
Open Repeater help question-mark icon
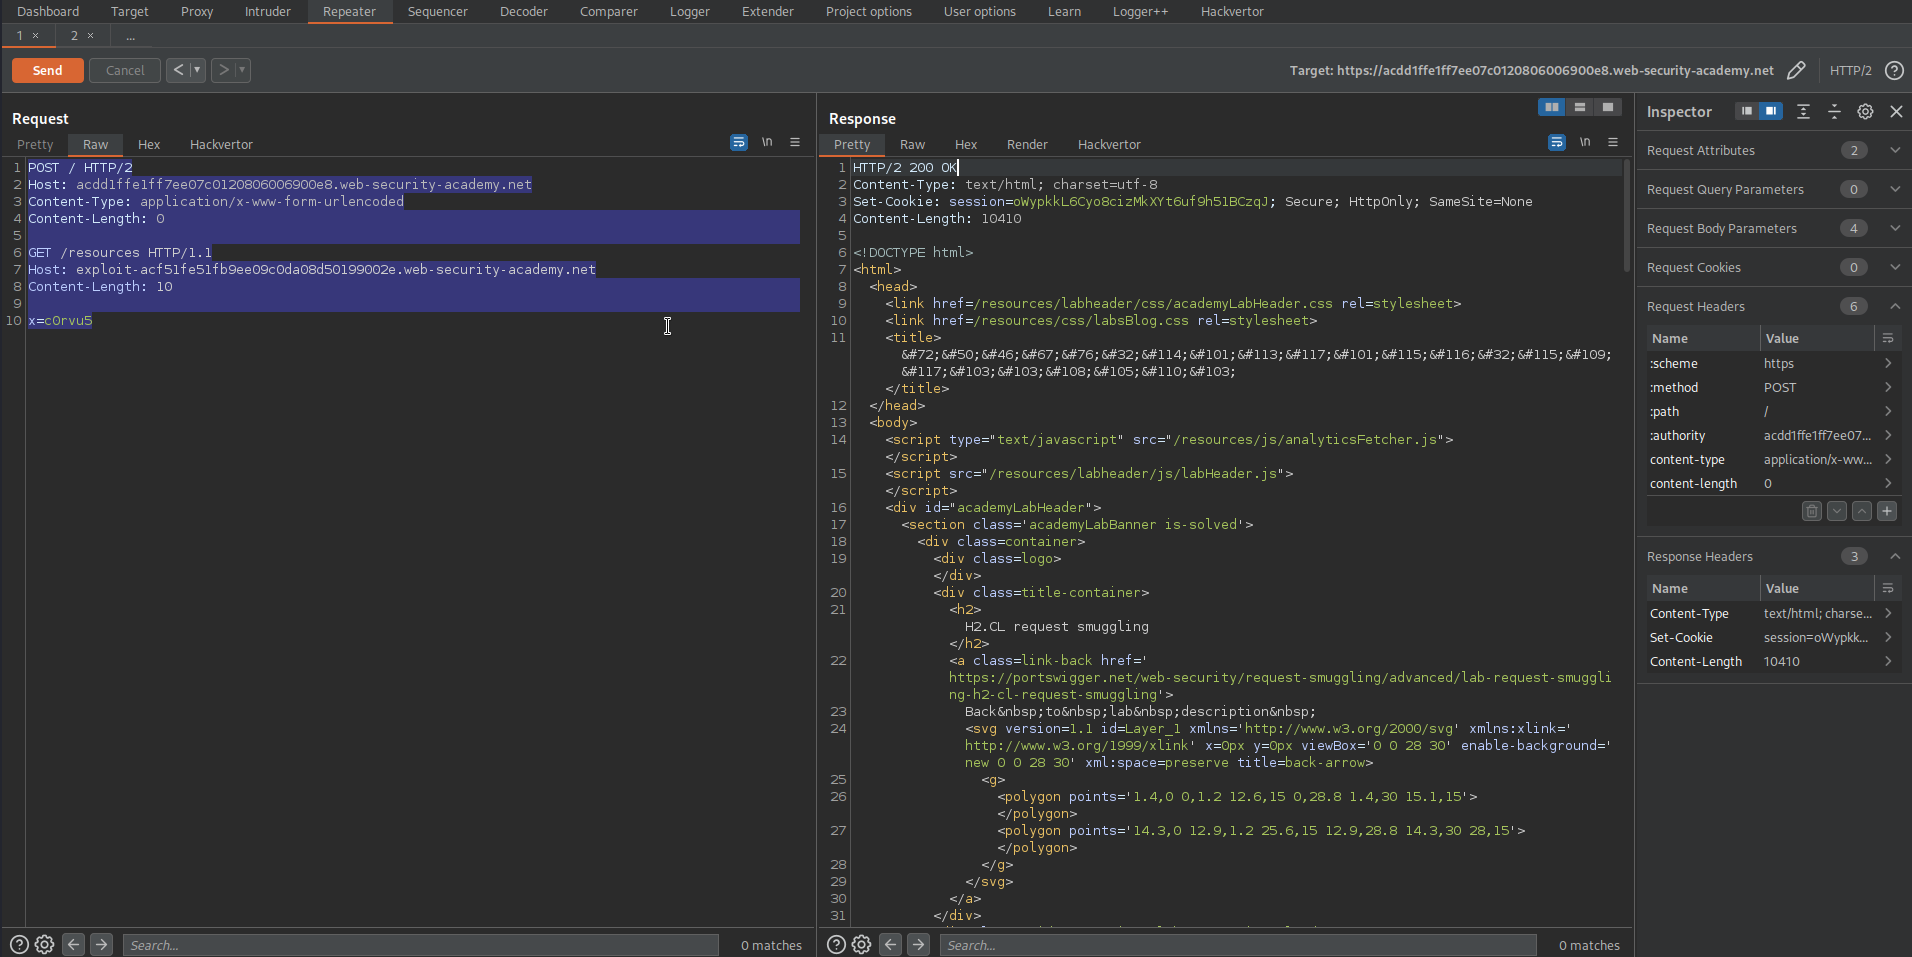click(1894, 70)
